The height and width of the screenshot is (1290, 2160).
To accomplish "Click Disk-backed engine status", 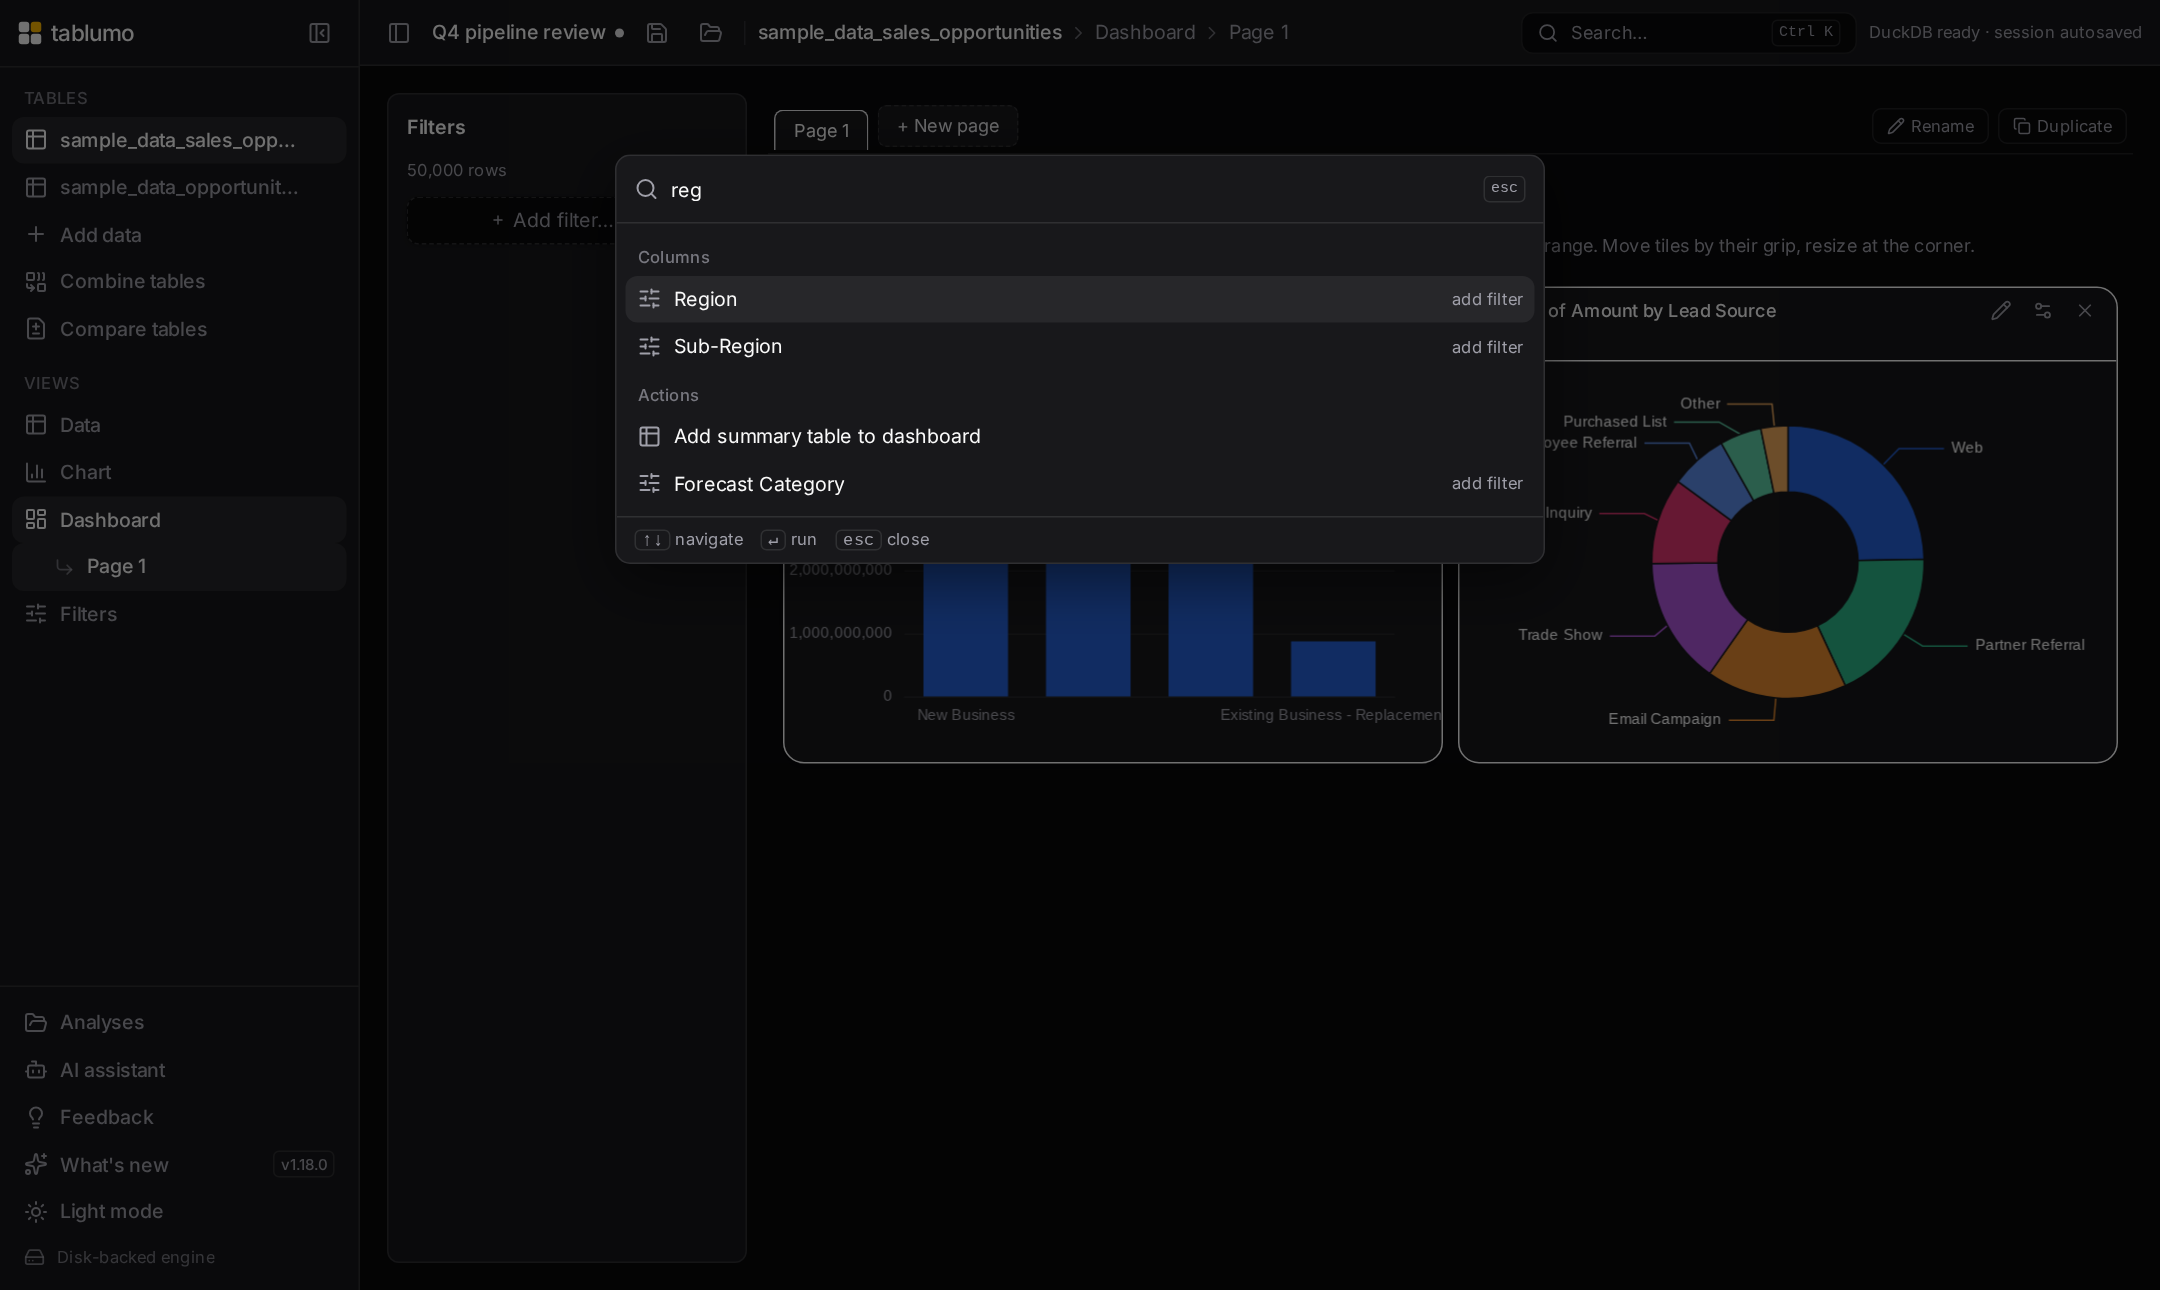I will coord(120,1257).
